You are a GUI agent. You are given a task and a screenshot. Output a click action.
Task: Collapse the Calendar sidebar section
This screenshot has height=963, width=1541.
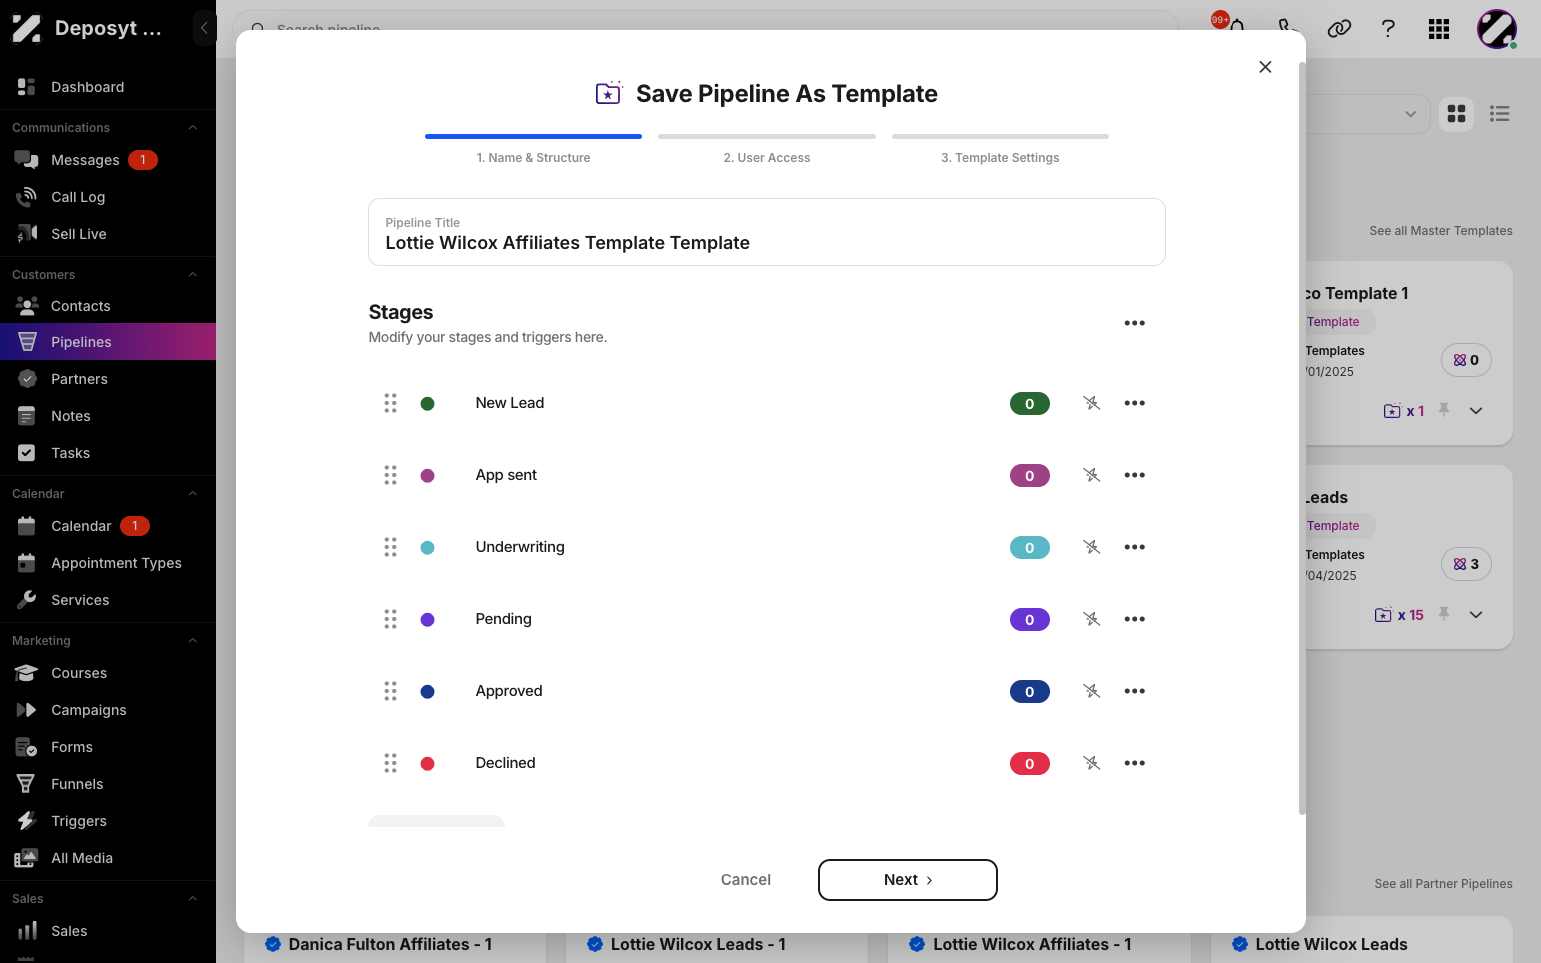tap(193, 494)
